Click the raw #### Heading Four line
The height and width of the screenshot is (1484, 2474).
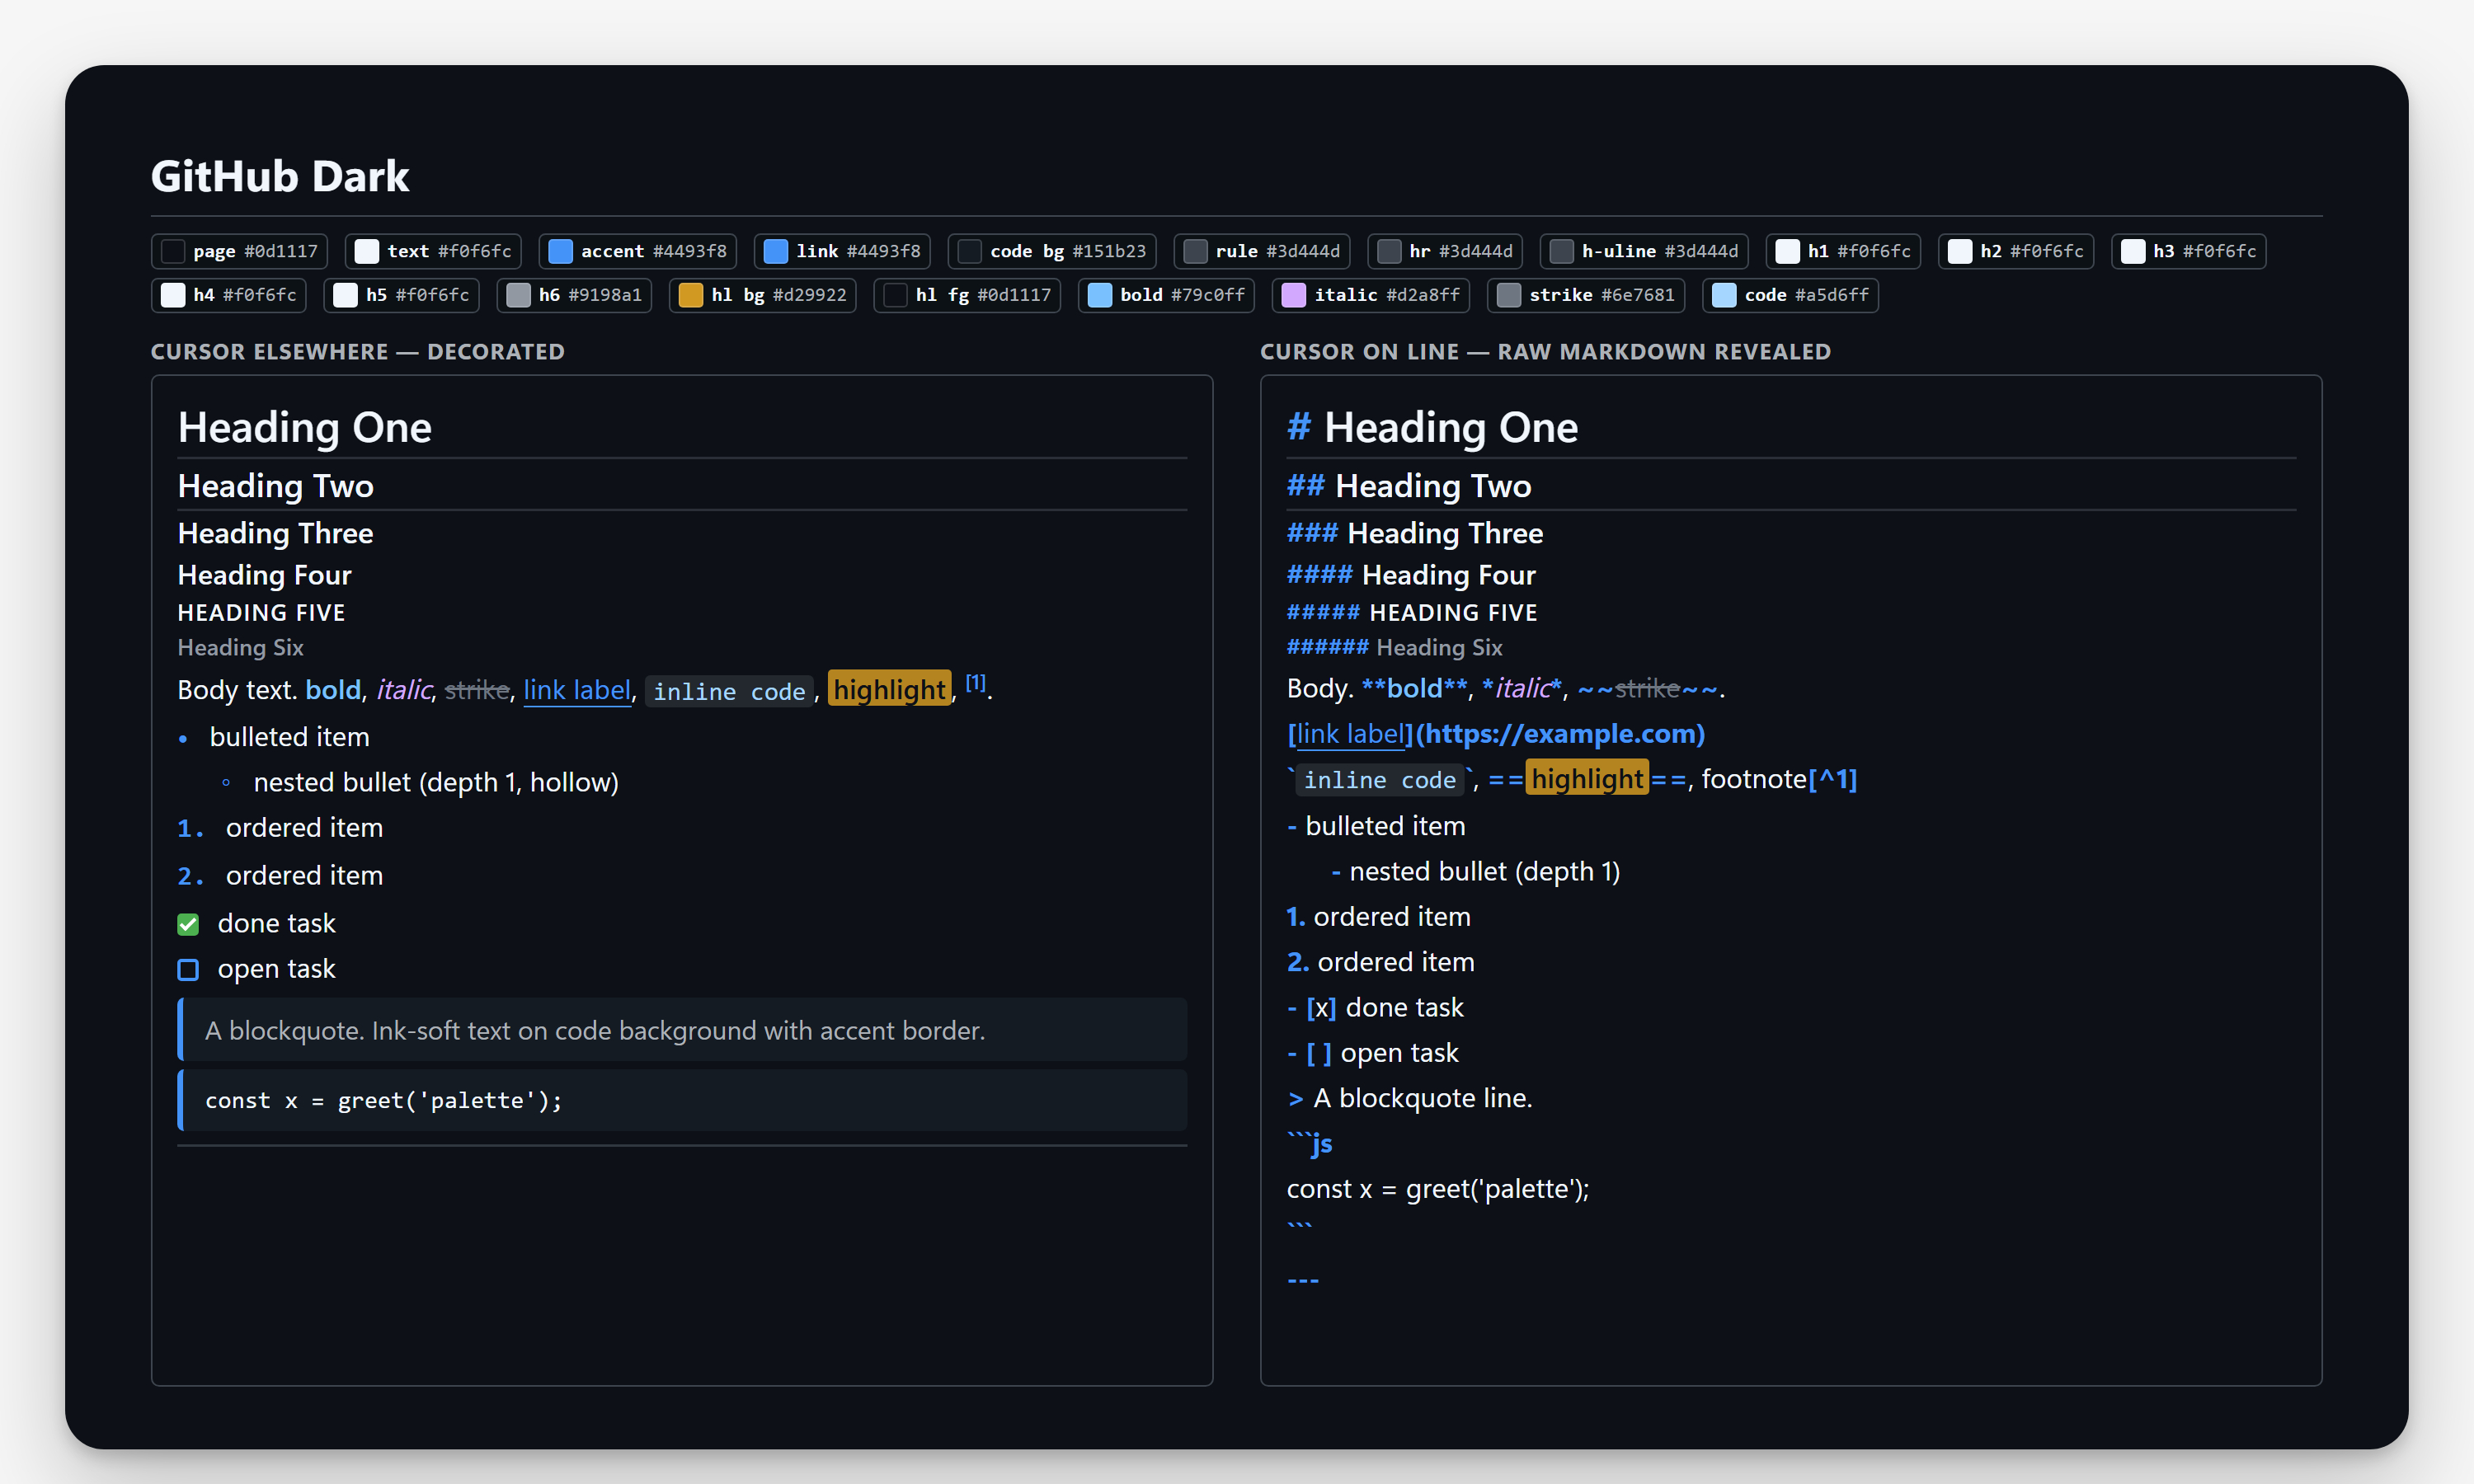point(1411,575)
